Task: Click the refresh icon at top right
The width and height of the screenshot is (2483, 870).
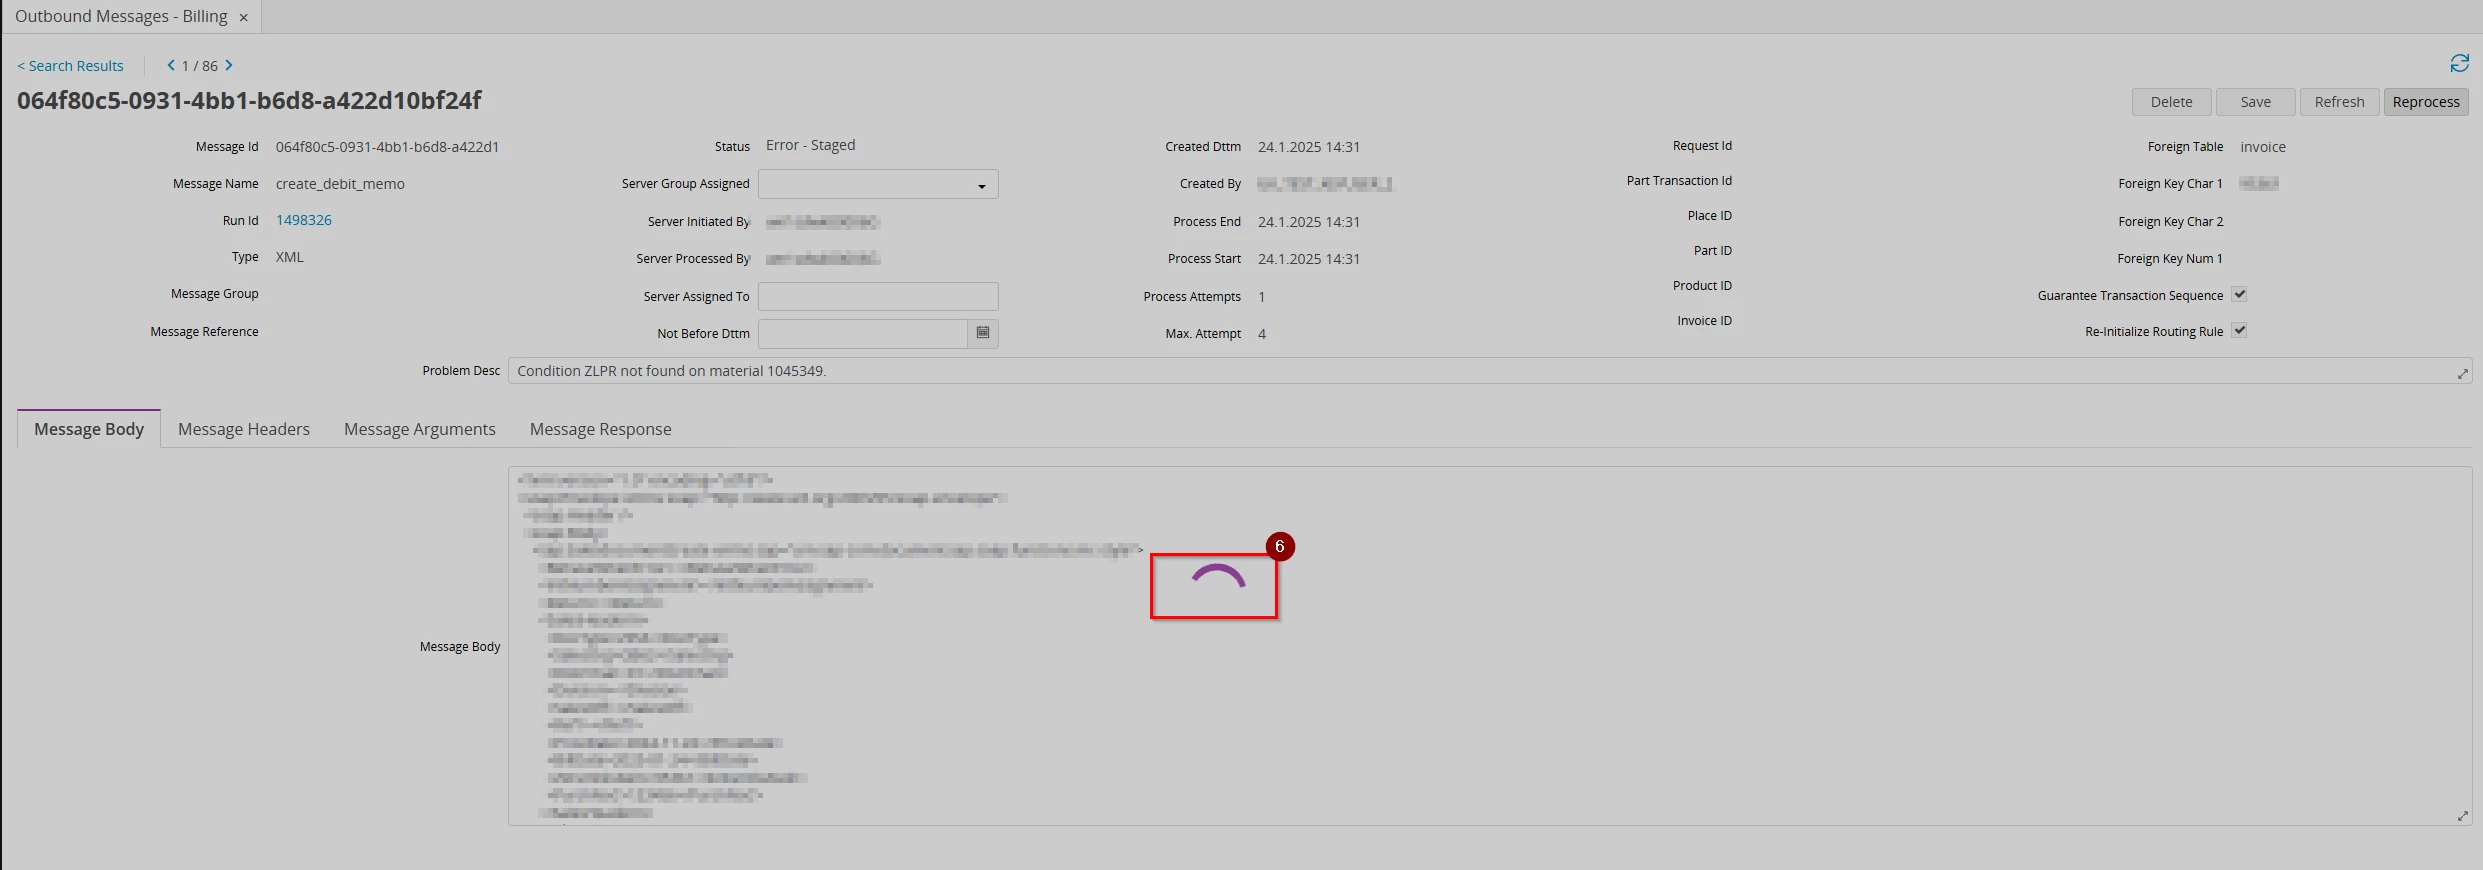Action: pyautogui.click(x=2459, y=64)
